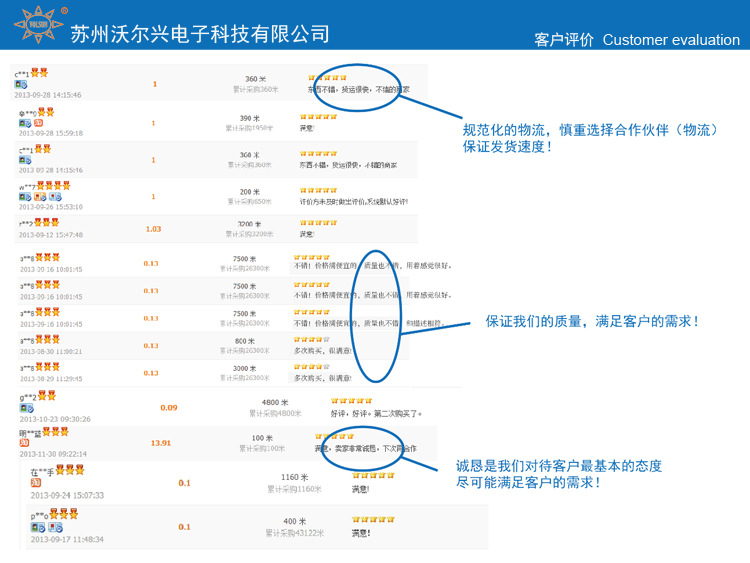Click the 累计采购43122米 purchase total text

click(295, 533)
